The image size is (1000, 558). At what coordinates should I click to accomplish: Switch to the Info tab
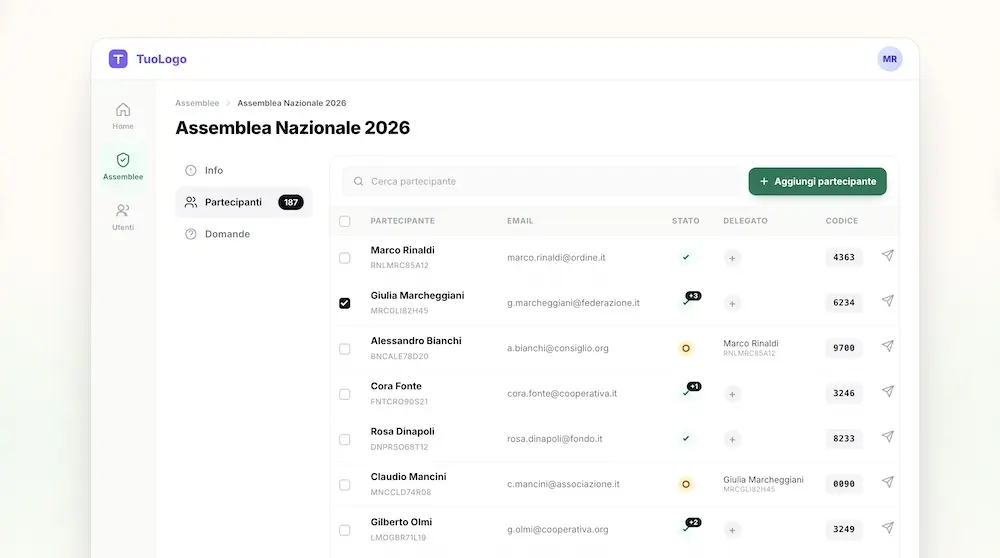(x=213, y=170)
